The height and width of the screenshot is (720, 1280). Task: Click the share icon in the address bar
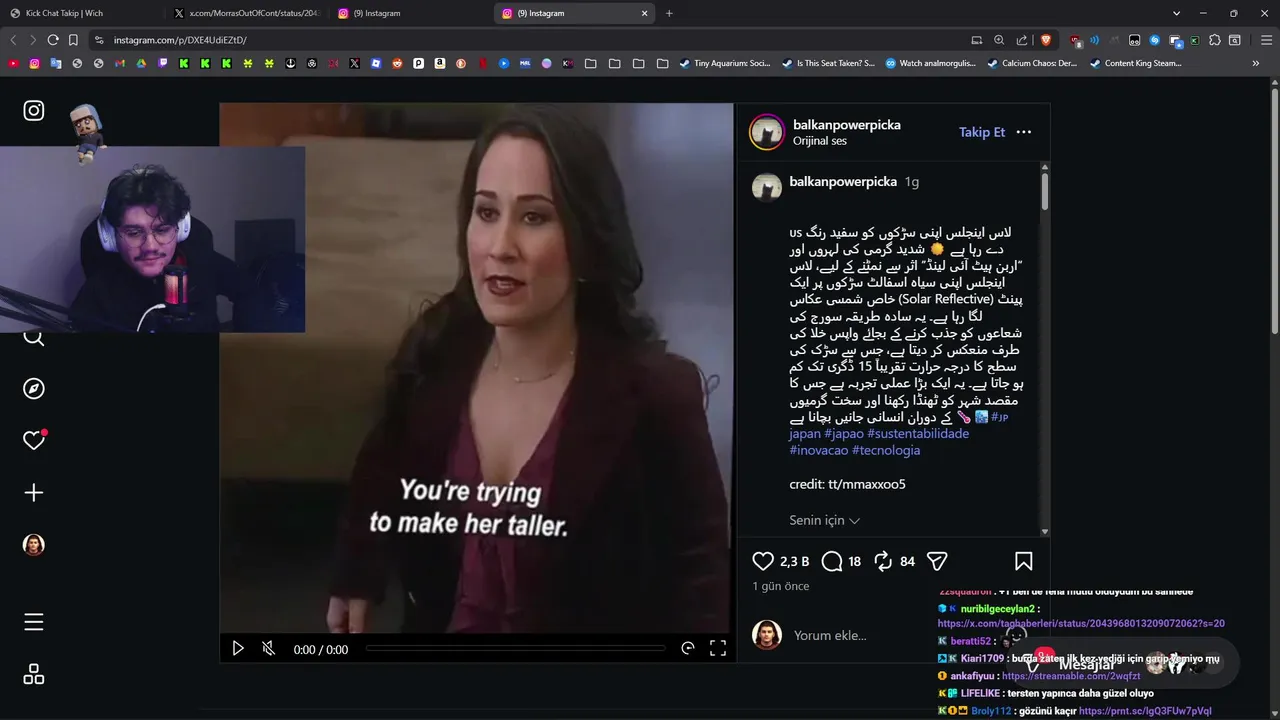1022,40
